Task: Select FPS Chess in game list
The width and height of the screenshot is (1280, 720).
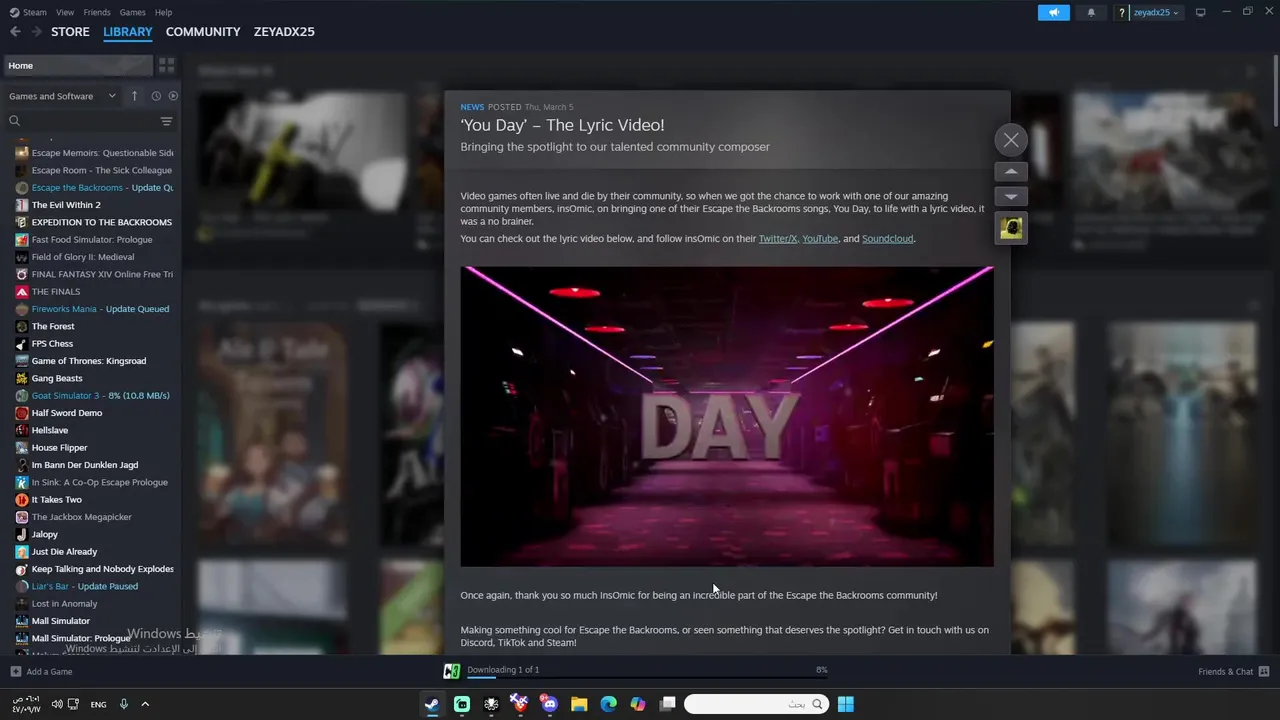Action: coord(52,344)
